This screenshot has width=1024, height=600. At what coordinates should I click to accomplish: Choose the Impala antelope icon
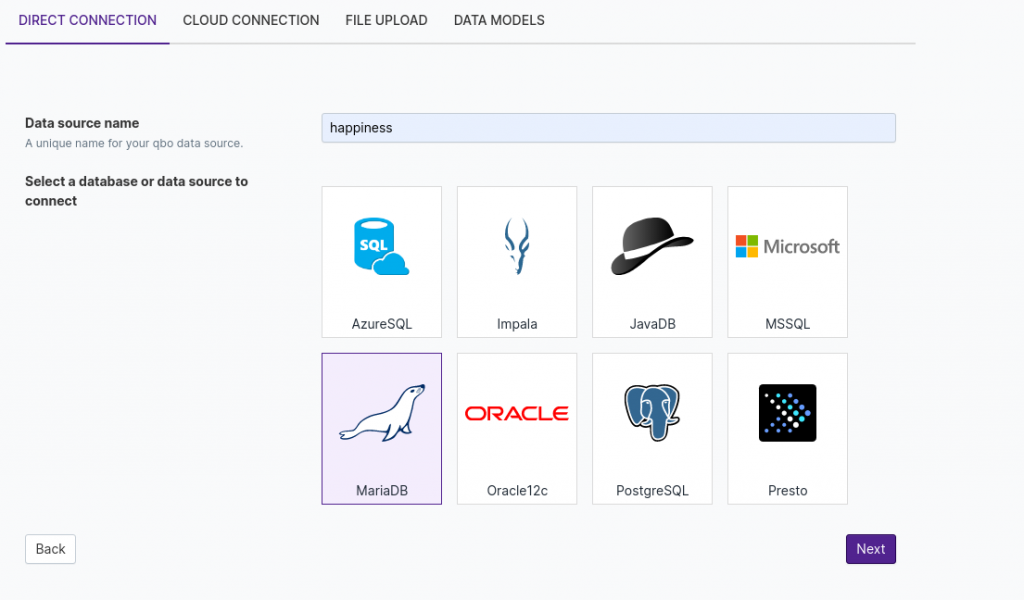pos(517,247)
